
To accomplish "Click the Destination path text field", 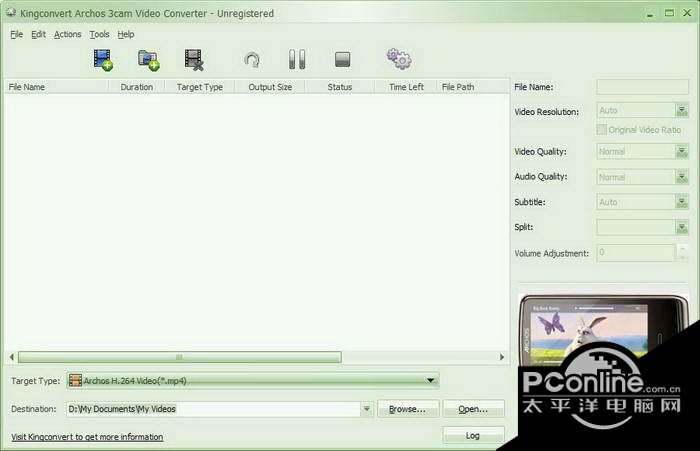I will (213, 409).
